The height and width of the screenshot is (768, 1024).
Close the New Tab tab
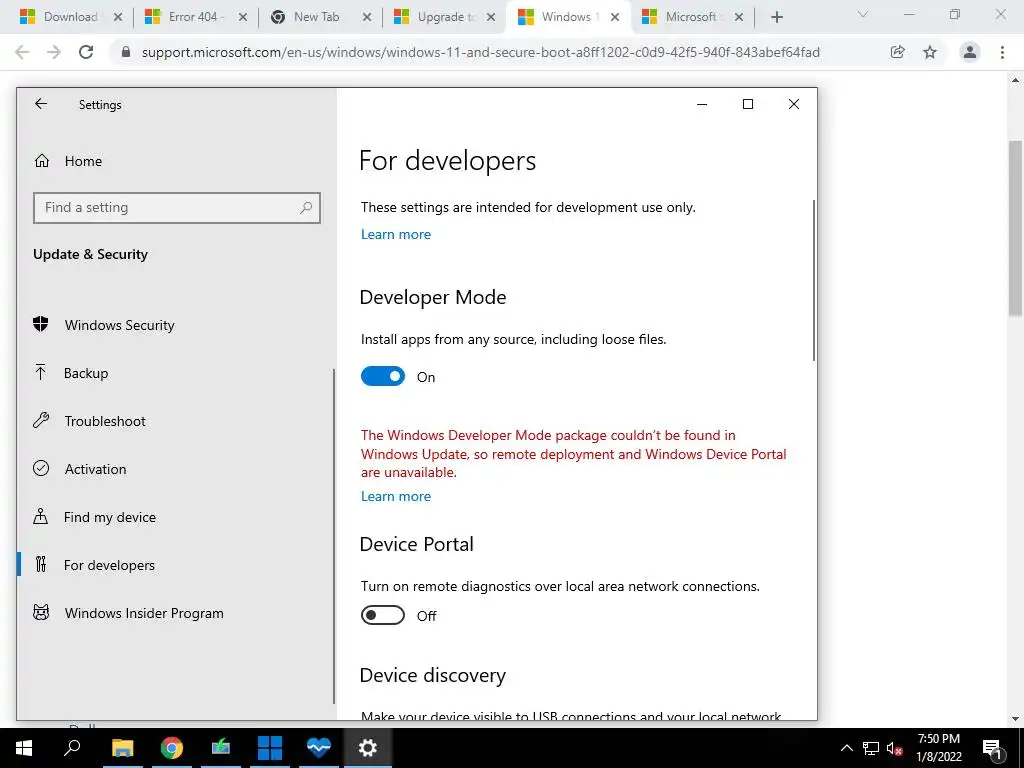pyautogui.click(x=367, y=17)
